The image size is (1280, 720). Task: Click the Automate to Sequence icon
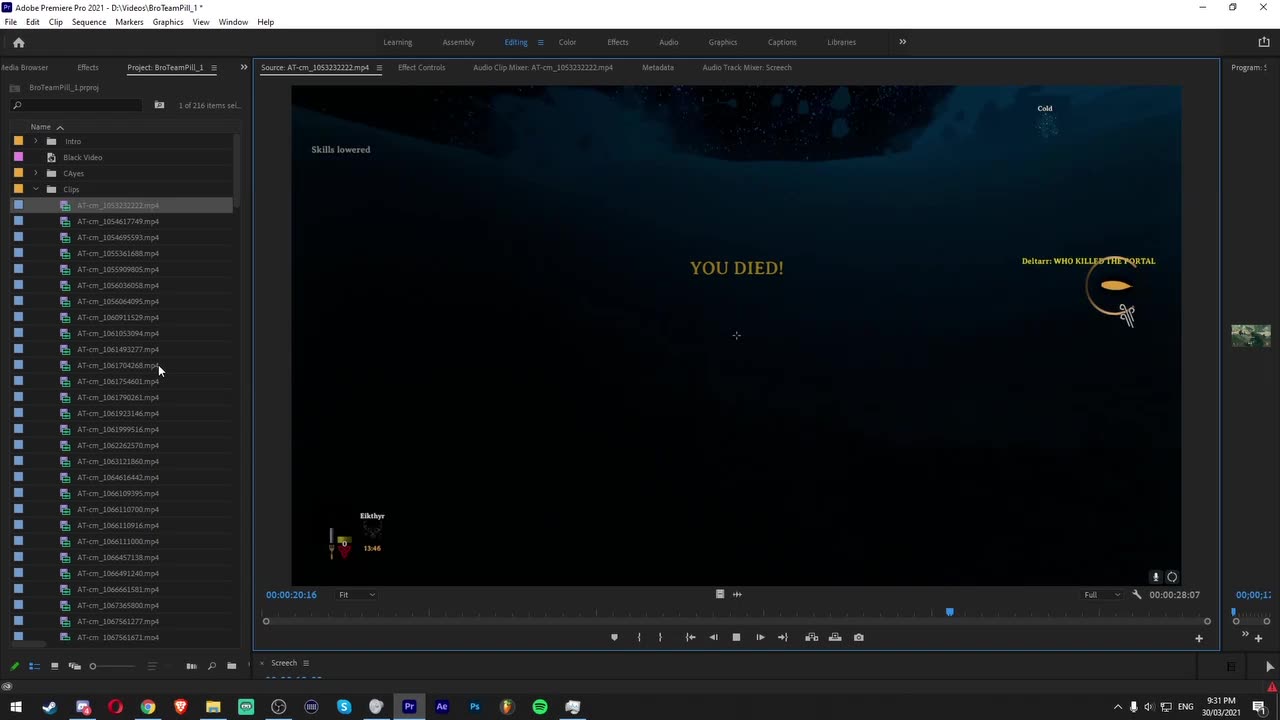coord(191,666)
